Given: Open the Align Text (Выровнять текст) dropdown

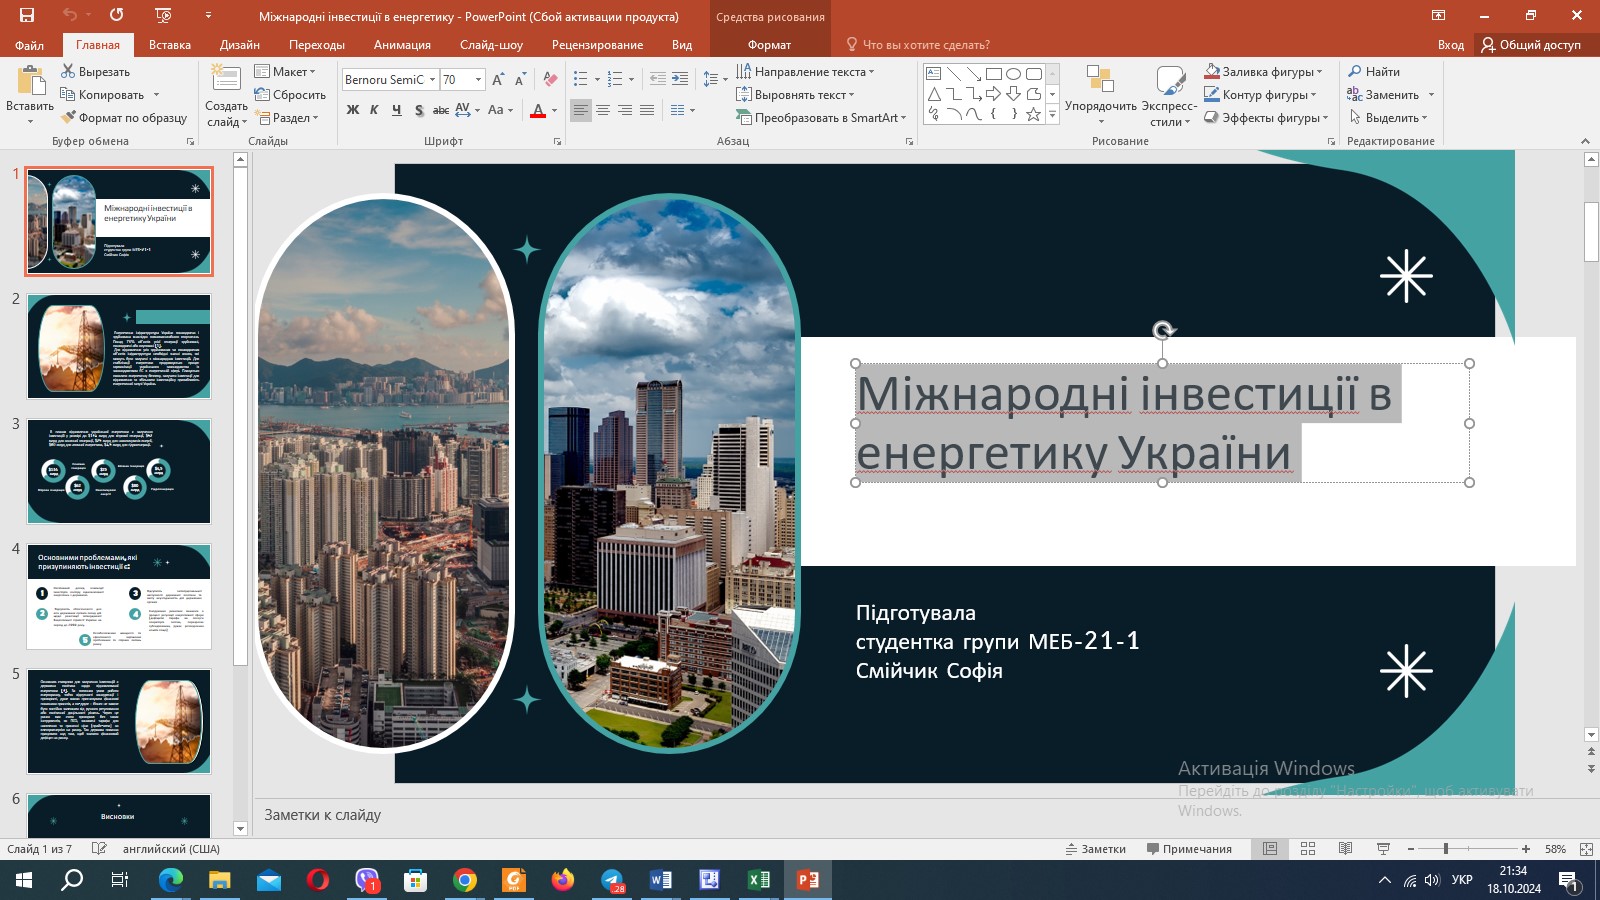Looking at the screenshot, I should coord(795,95).
